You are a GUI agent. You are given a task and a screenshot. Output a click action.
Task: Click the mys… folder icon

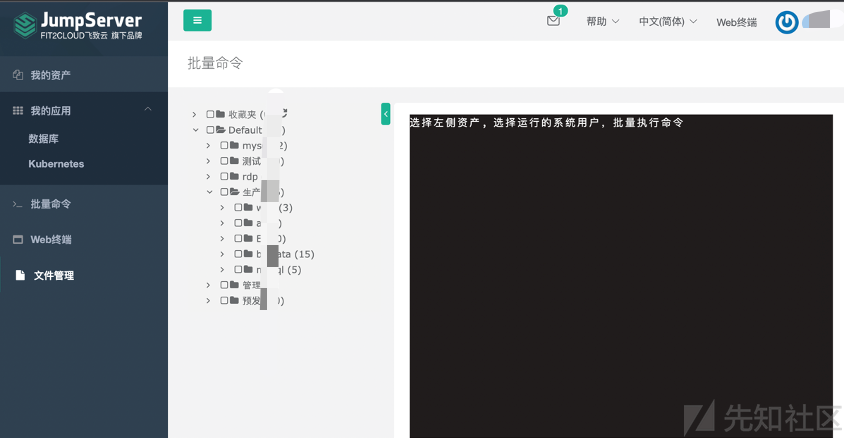pyautogui.click(x=234, y=145)
